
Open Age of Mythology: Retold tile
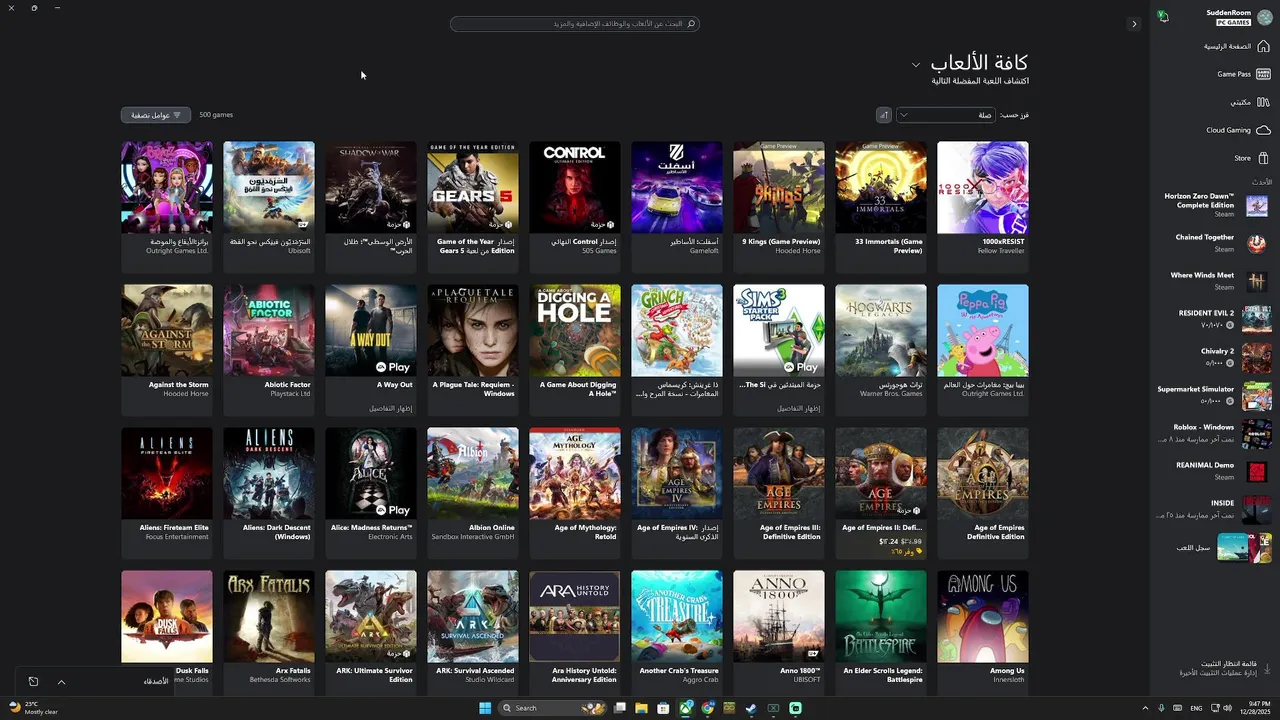[x=575, y=492]
